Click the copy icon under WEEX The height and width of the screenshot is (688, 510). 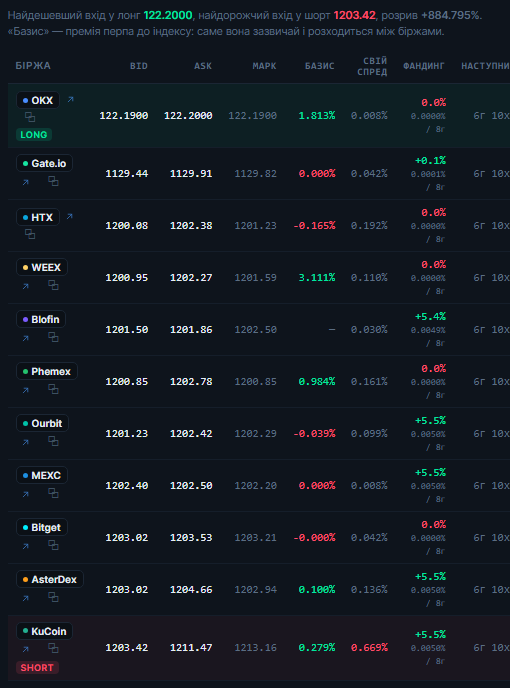[53, 285]
